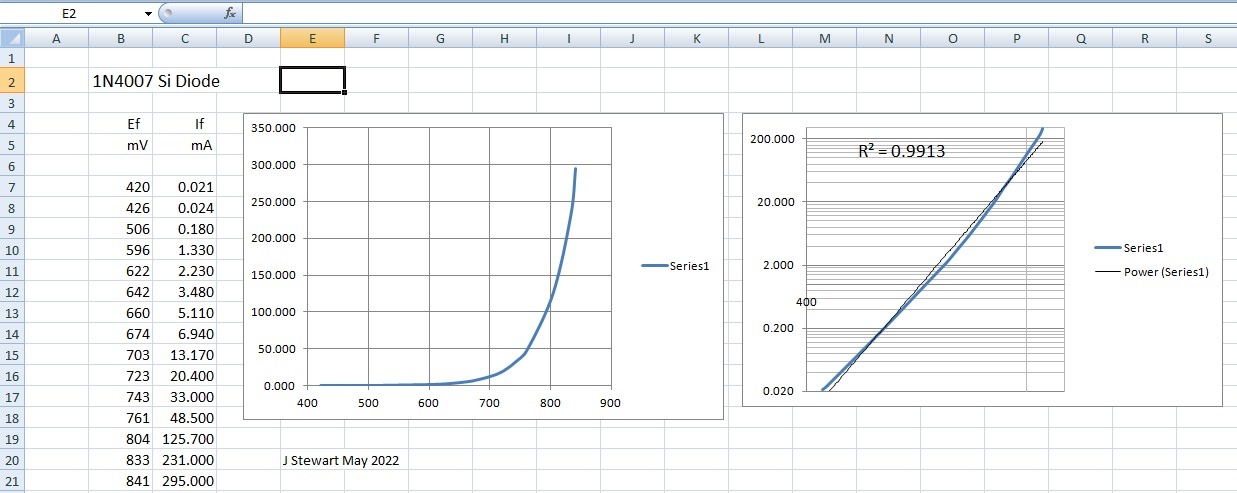Click the Series1 legend in the linear chart
Image resolution: width=1237 pixels, height=493 pixels.
pos(675,265)
